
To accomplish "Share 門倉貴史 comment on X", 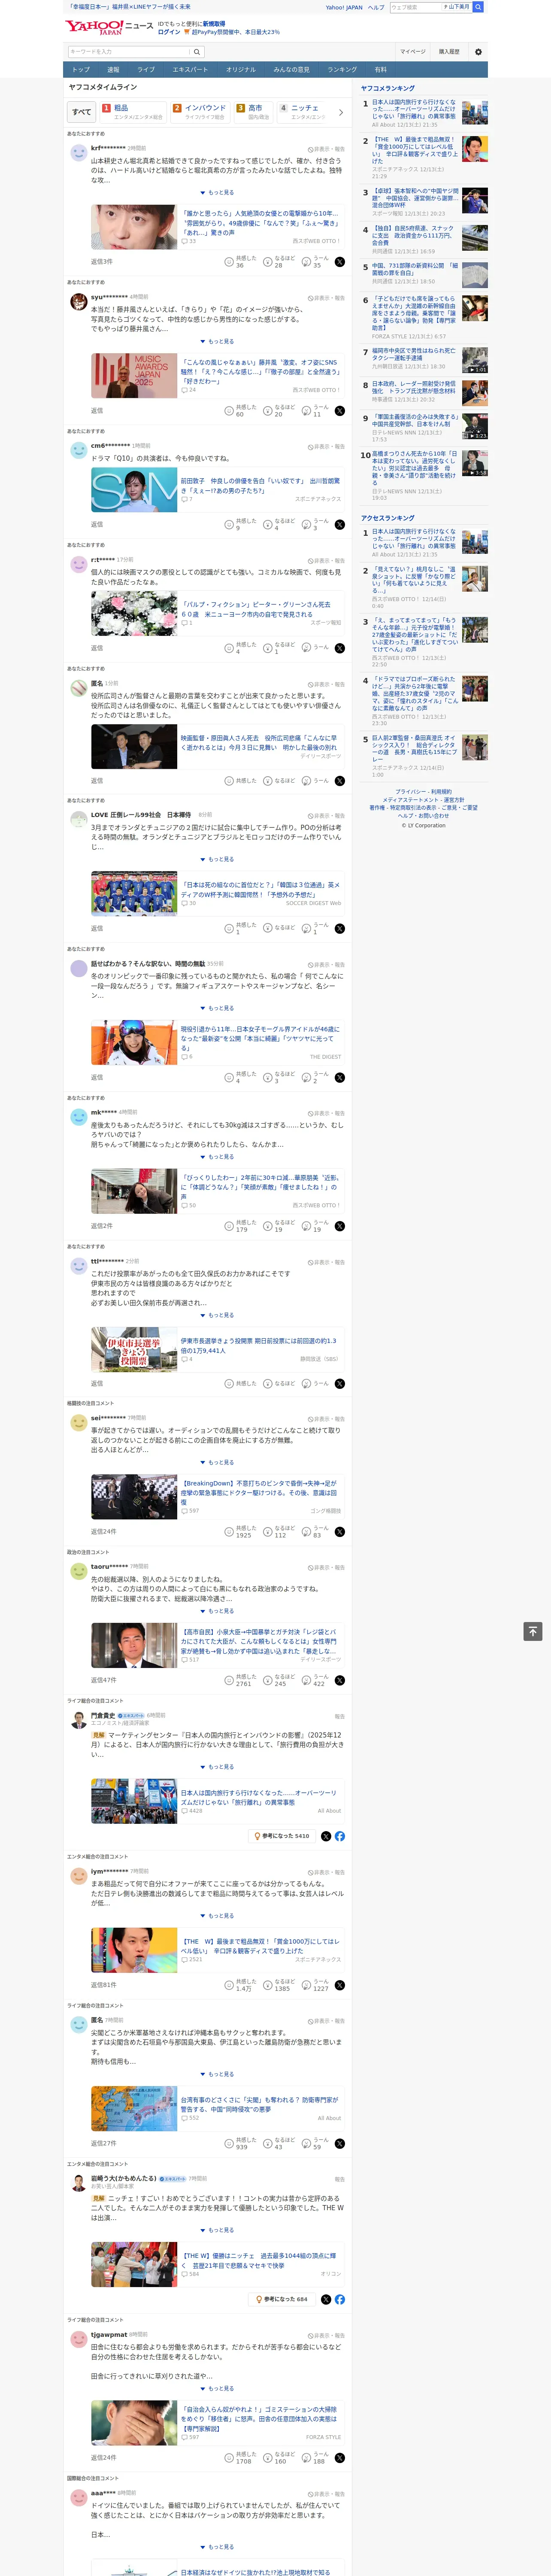I will tap(326, 1836).
